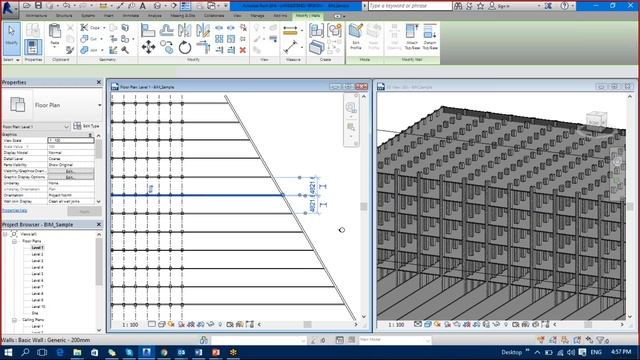Screen dimensions: 640x360
Task: Open the Windows Start menu
Action: [8, 352]
